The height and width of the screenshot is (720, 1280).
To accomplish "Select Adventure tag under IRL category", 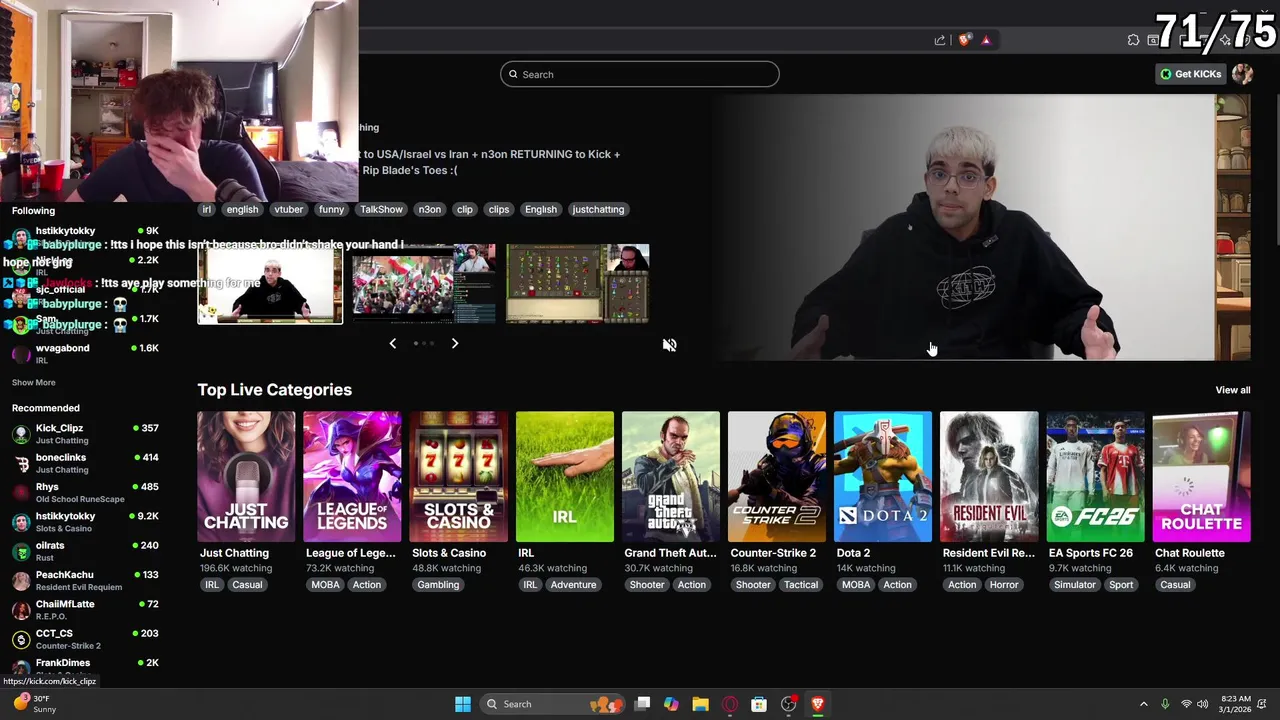I will coord(573,585).
